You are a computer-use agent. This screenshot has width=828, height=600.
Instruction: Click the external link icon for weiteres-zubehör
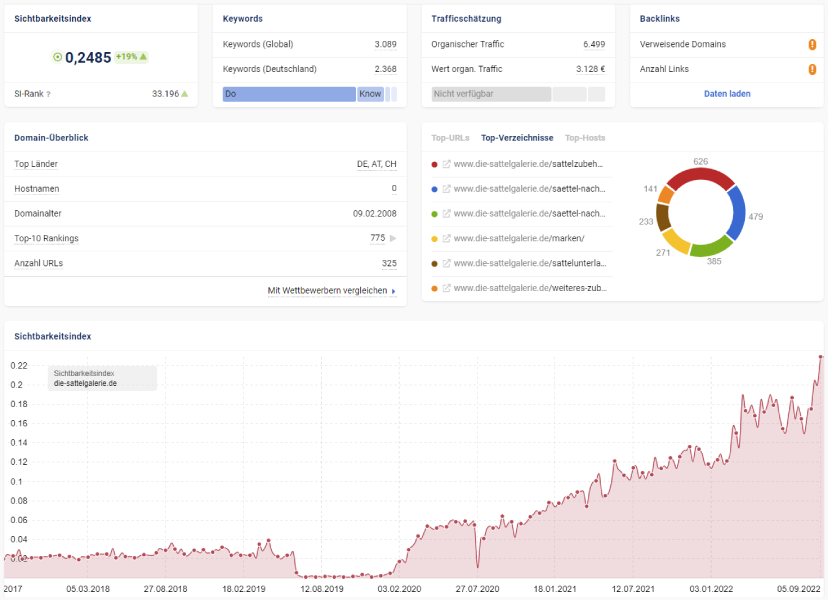[447, 288]
